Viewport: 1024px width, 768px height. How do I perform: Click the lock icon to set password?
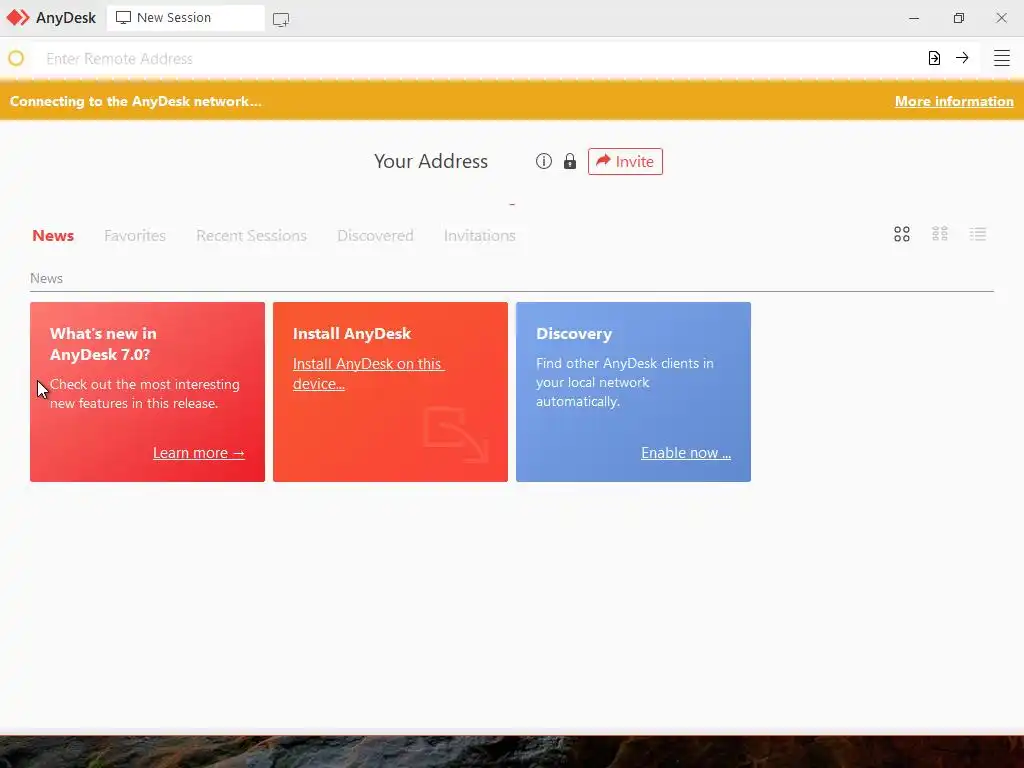coord(569,161)
